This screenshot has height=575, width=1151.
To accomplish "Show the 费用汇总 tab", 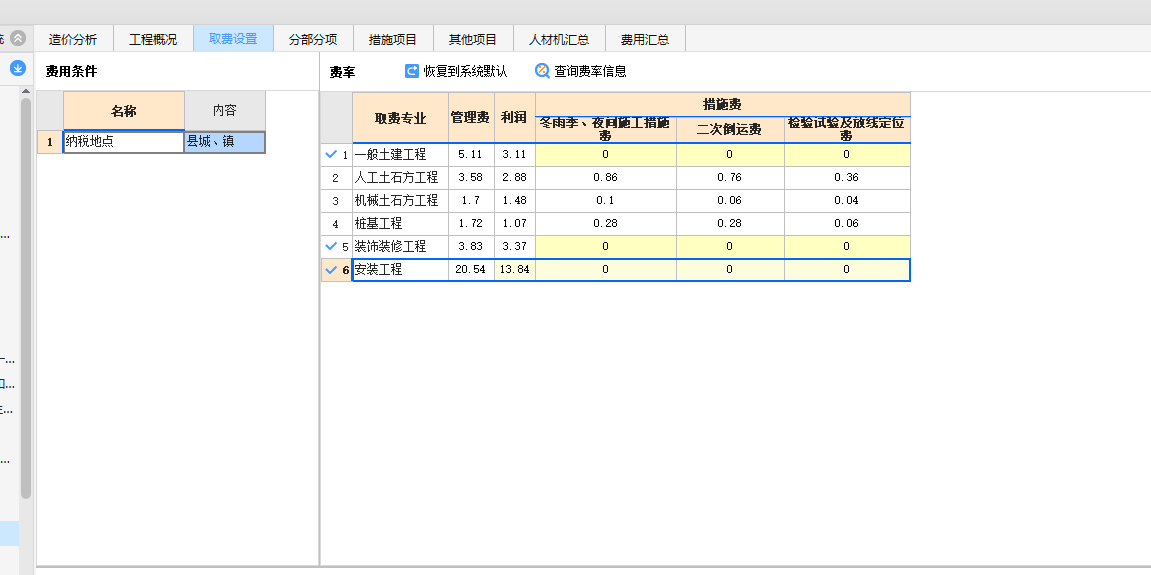I will click(645, 39).
